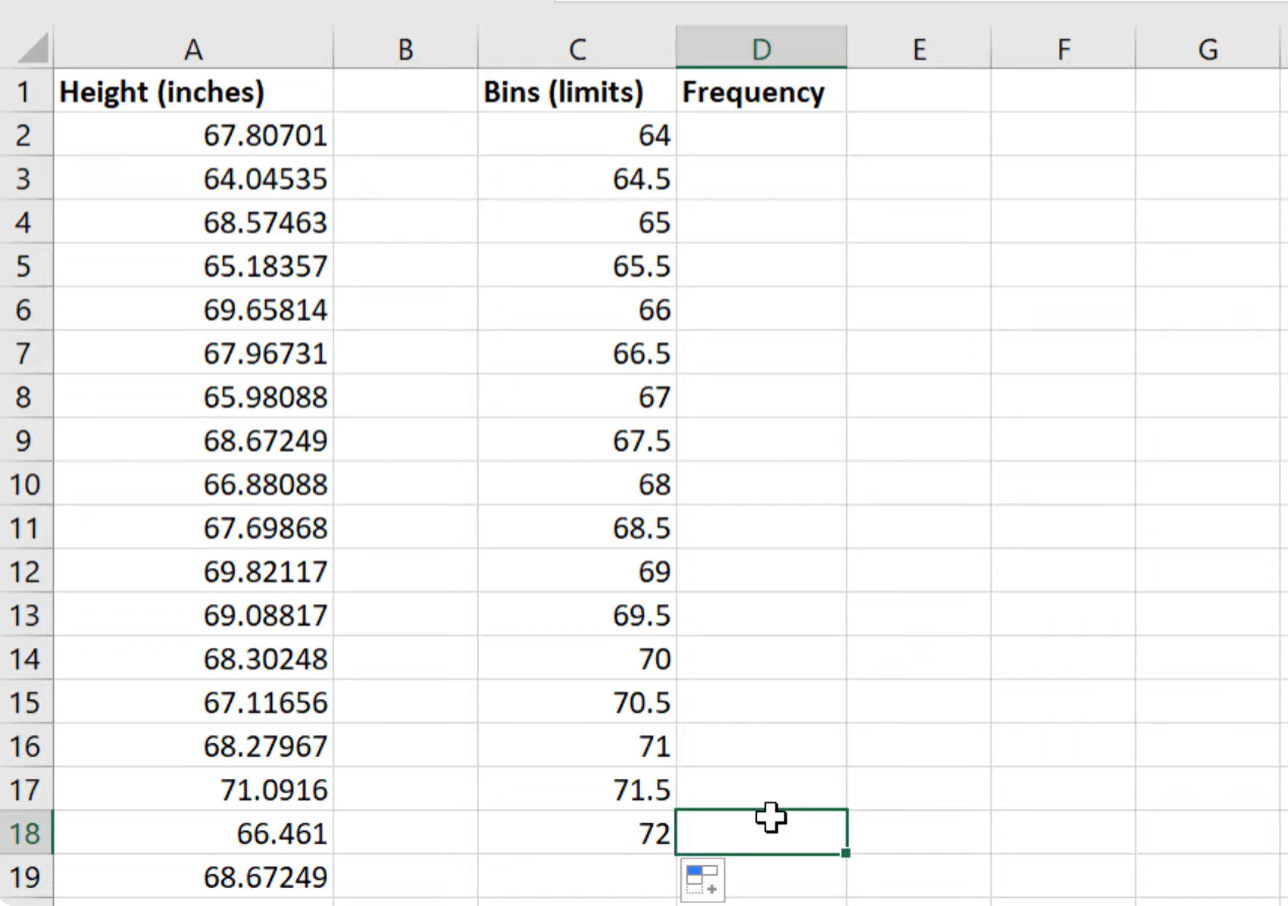Select cell containing 67.11656
Viewport: 1288px width, 906px height.
pyautogui.click(x=193, y=703)
